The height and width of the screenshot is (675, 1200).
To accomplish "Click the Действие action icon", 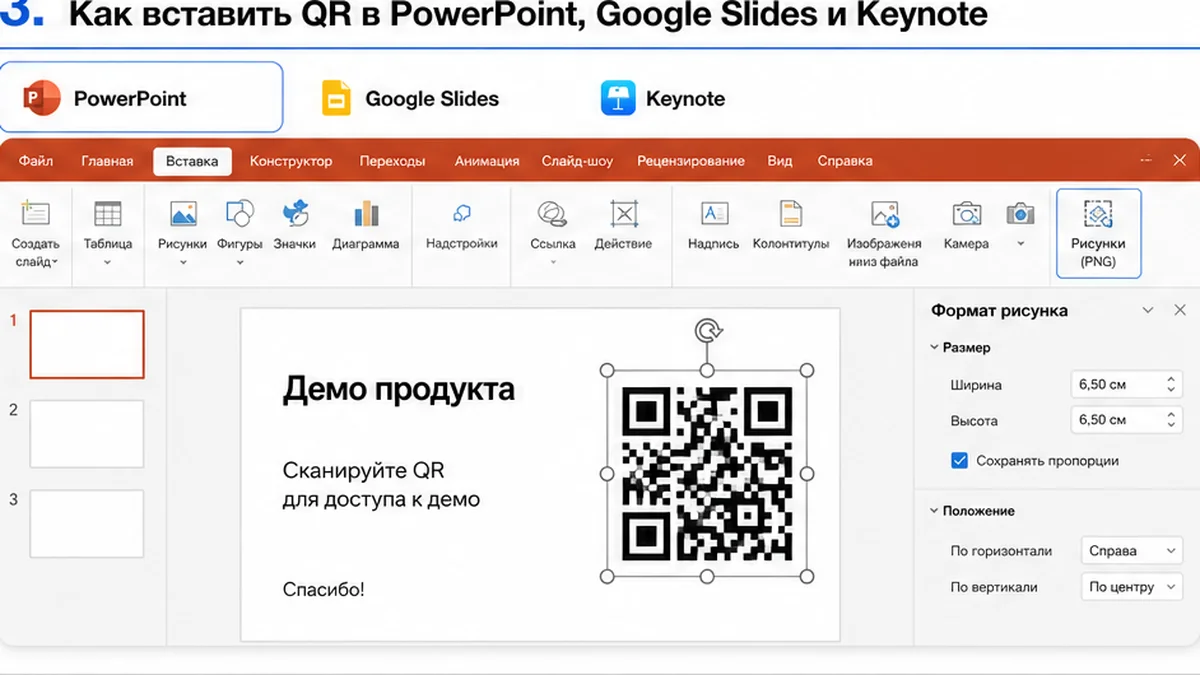I will pos(624,213).
